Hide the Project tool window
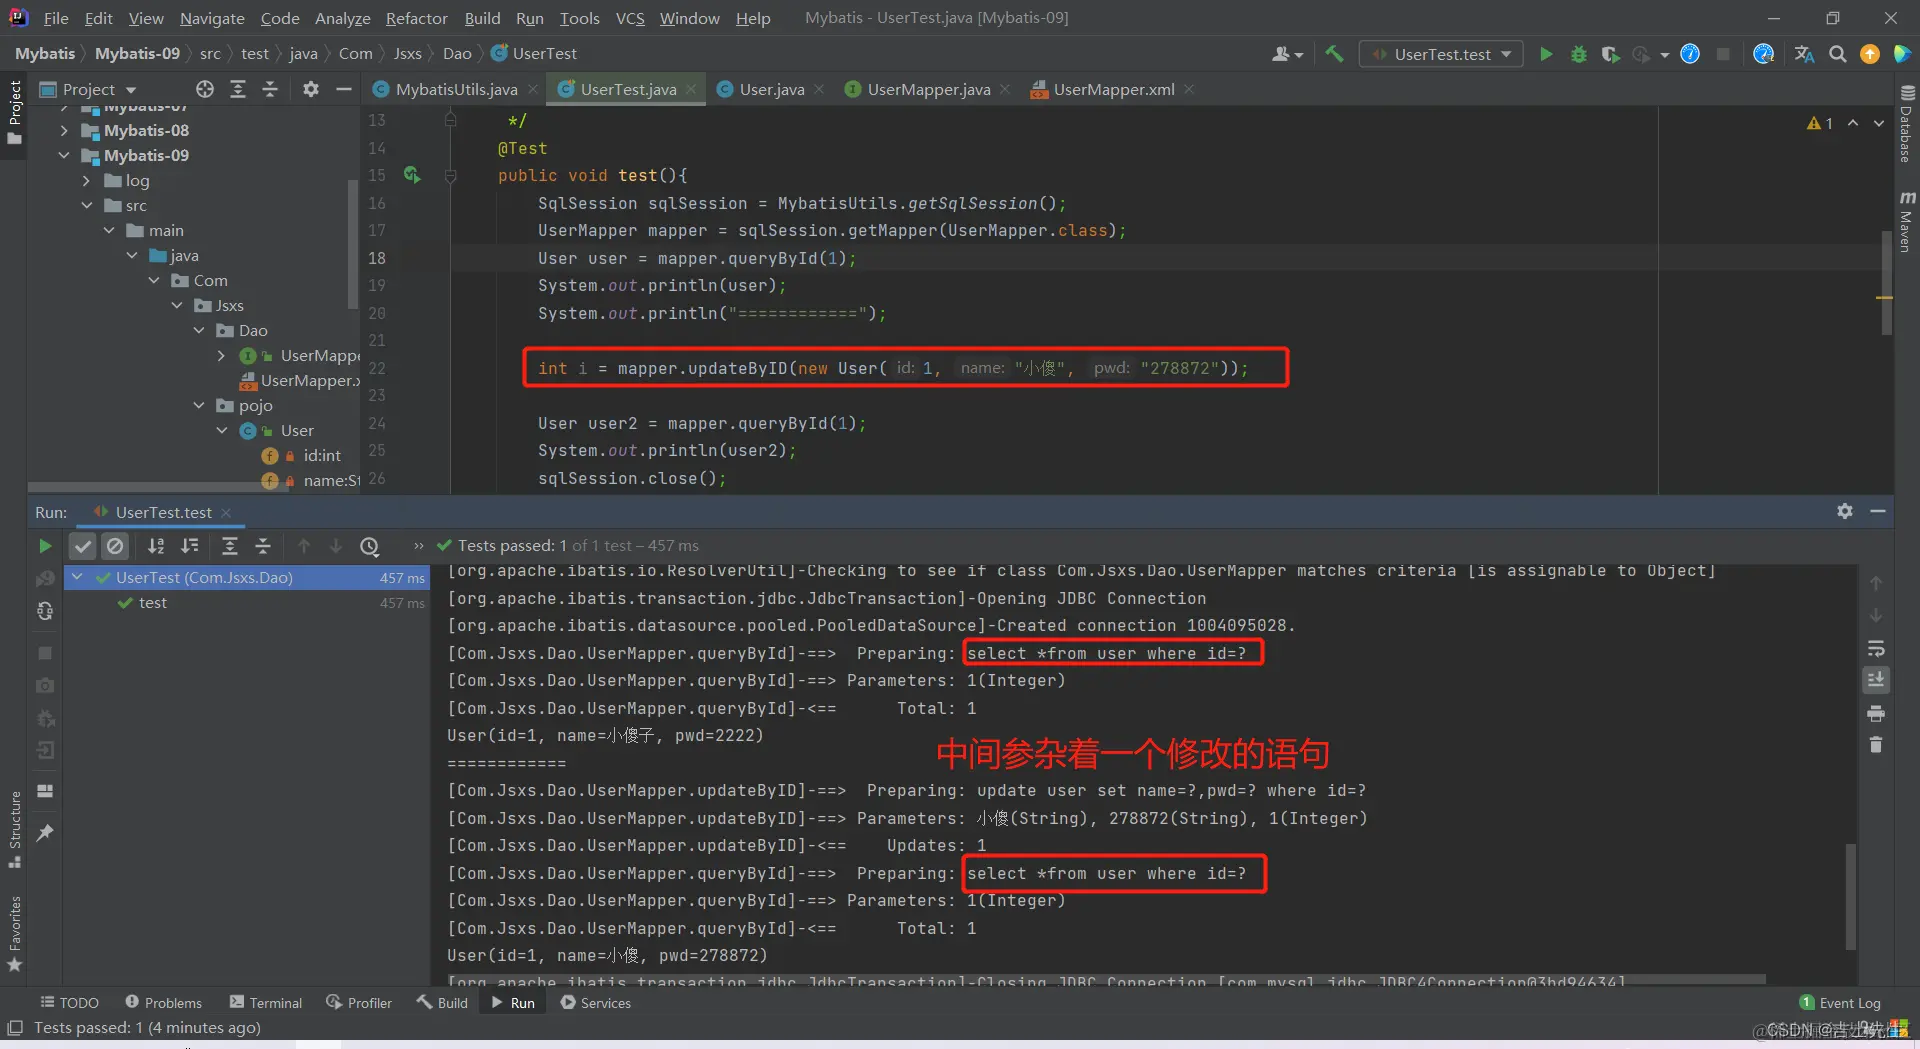 coord(344,89)
